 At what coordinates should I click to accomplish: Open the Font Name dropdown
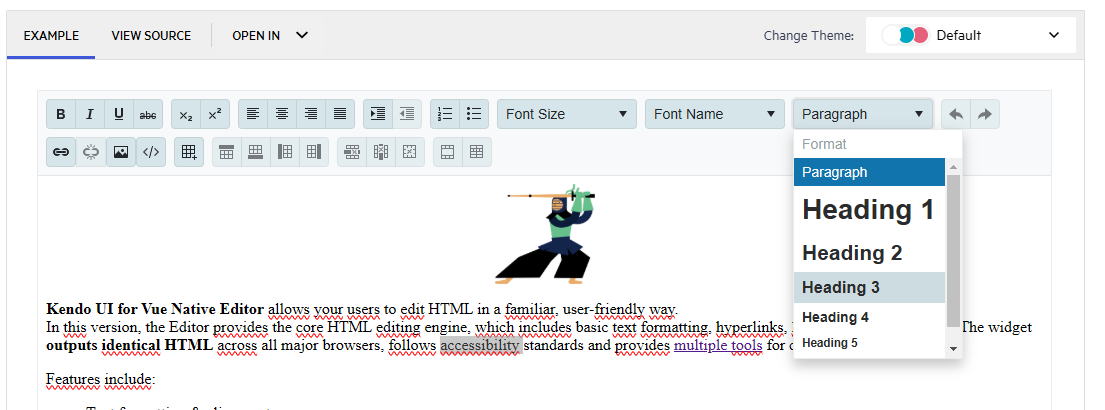[715, 114]
